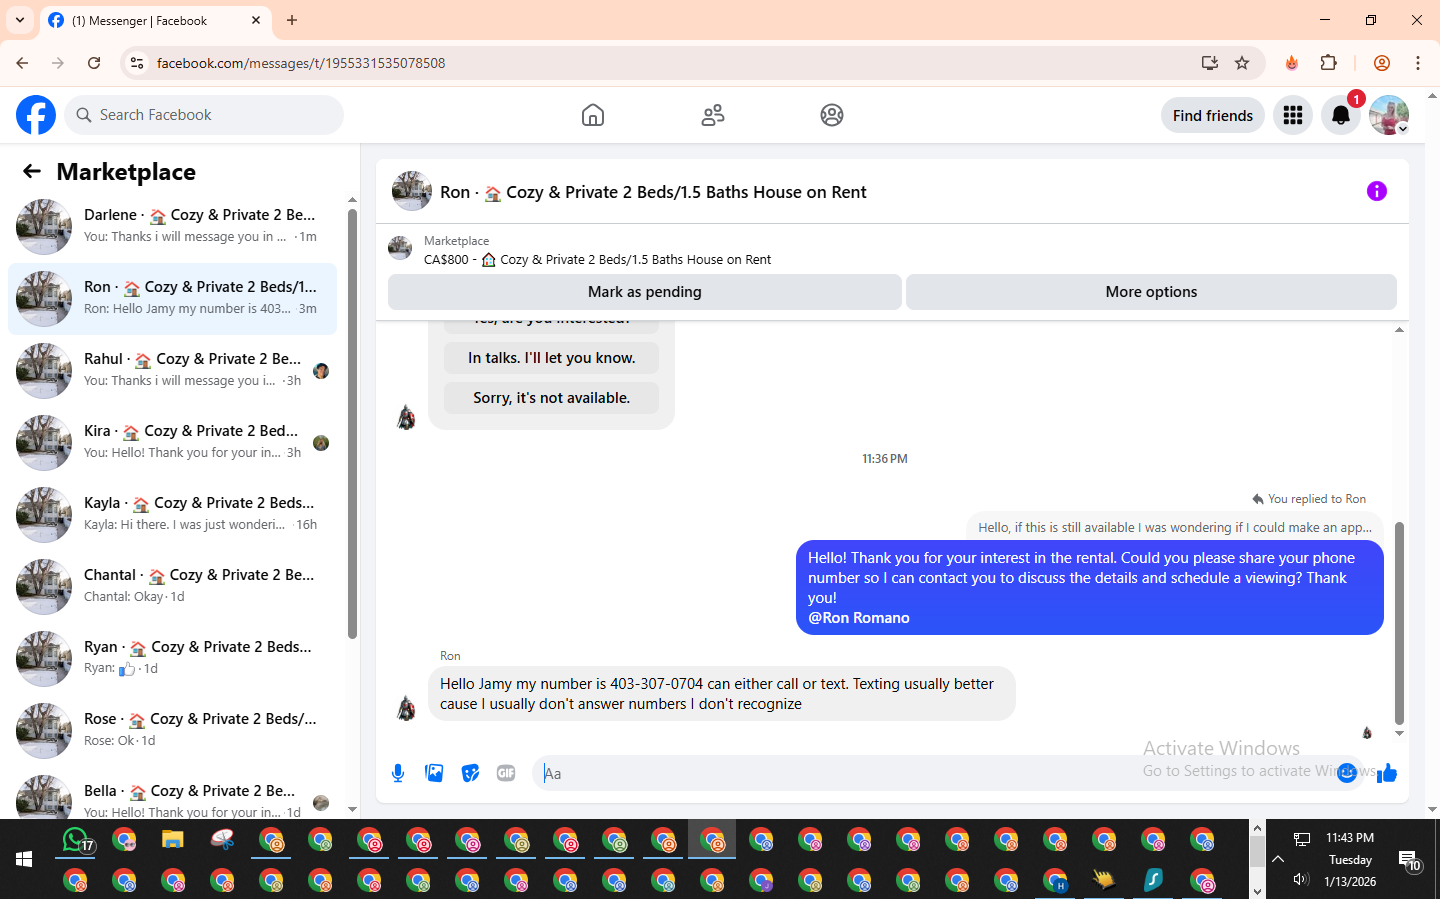Open conversation information purple icon
Viewport: 1440px width, 899px height.
[x=1377, y=191]
